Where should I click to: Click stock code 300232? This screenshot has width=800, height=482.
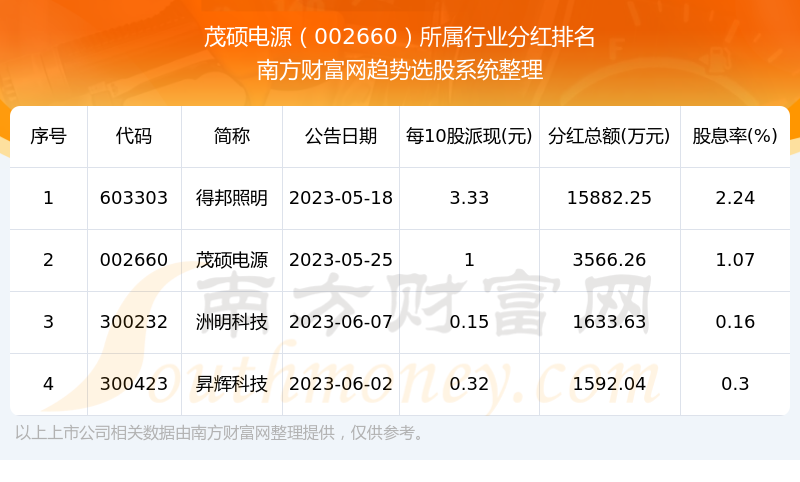pyautogui.click(x=134, y=322)
